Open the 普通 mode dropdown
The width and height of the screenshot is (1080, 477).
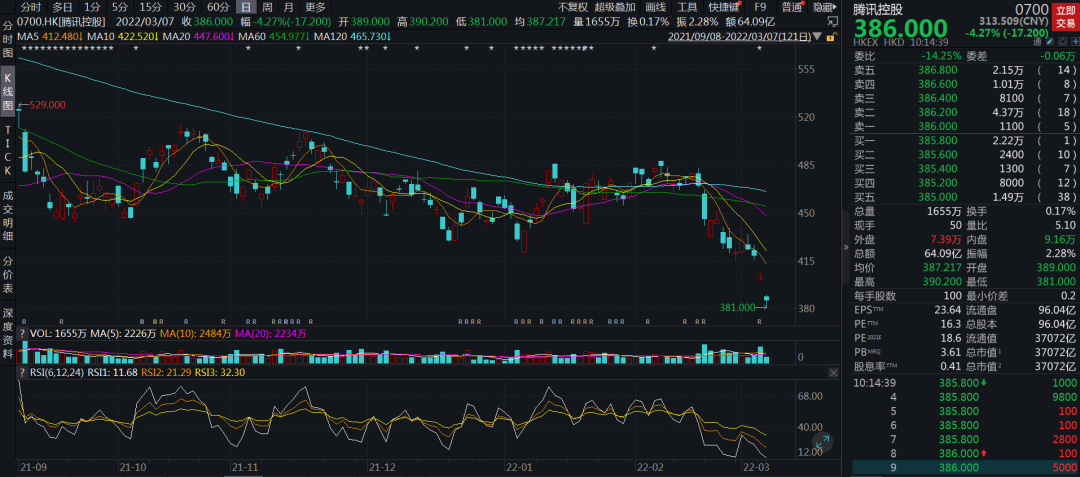tap(792, 7)
